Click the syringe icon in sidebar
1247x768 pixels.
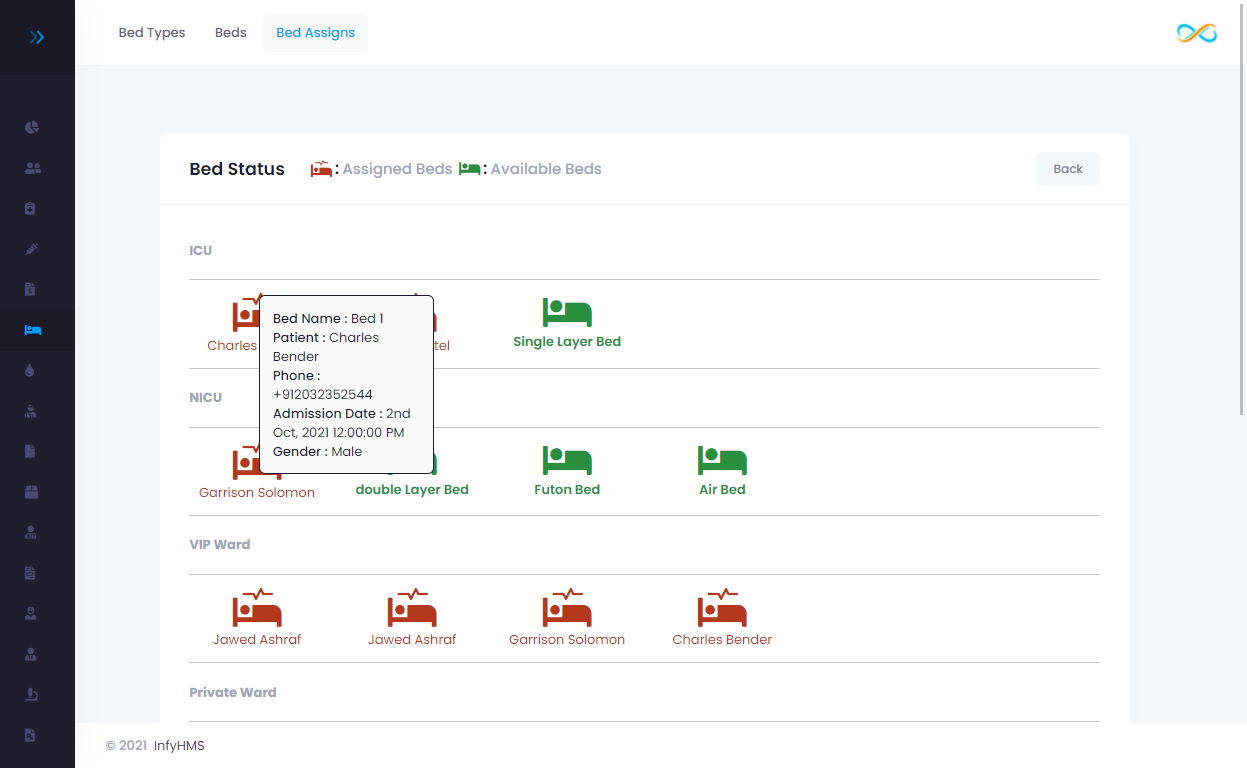coord(31,249)
